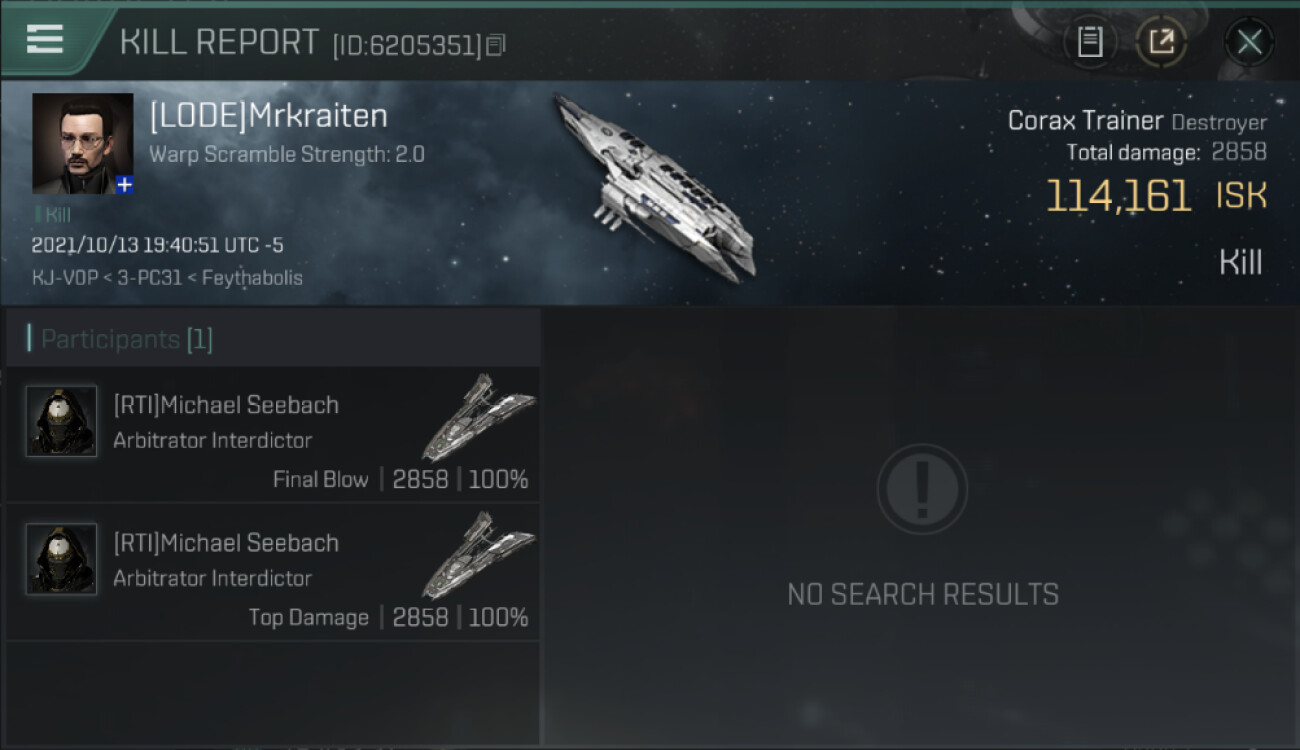Screen dimensions: 1300x750
Task: Open pilot name [LODE]Mrkraiten
Action: click(x=268, y=116)
